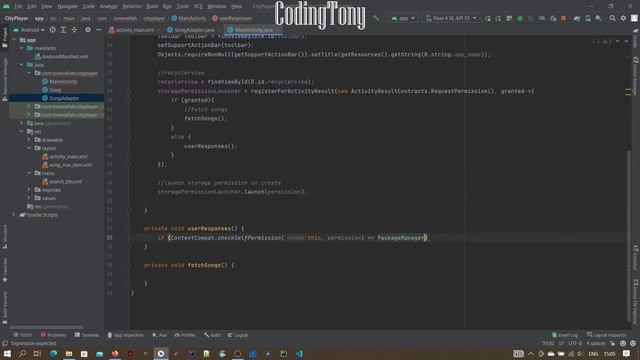Collapse the java folder node
Screen dimensions: 640x360
22,65
